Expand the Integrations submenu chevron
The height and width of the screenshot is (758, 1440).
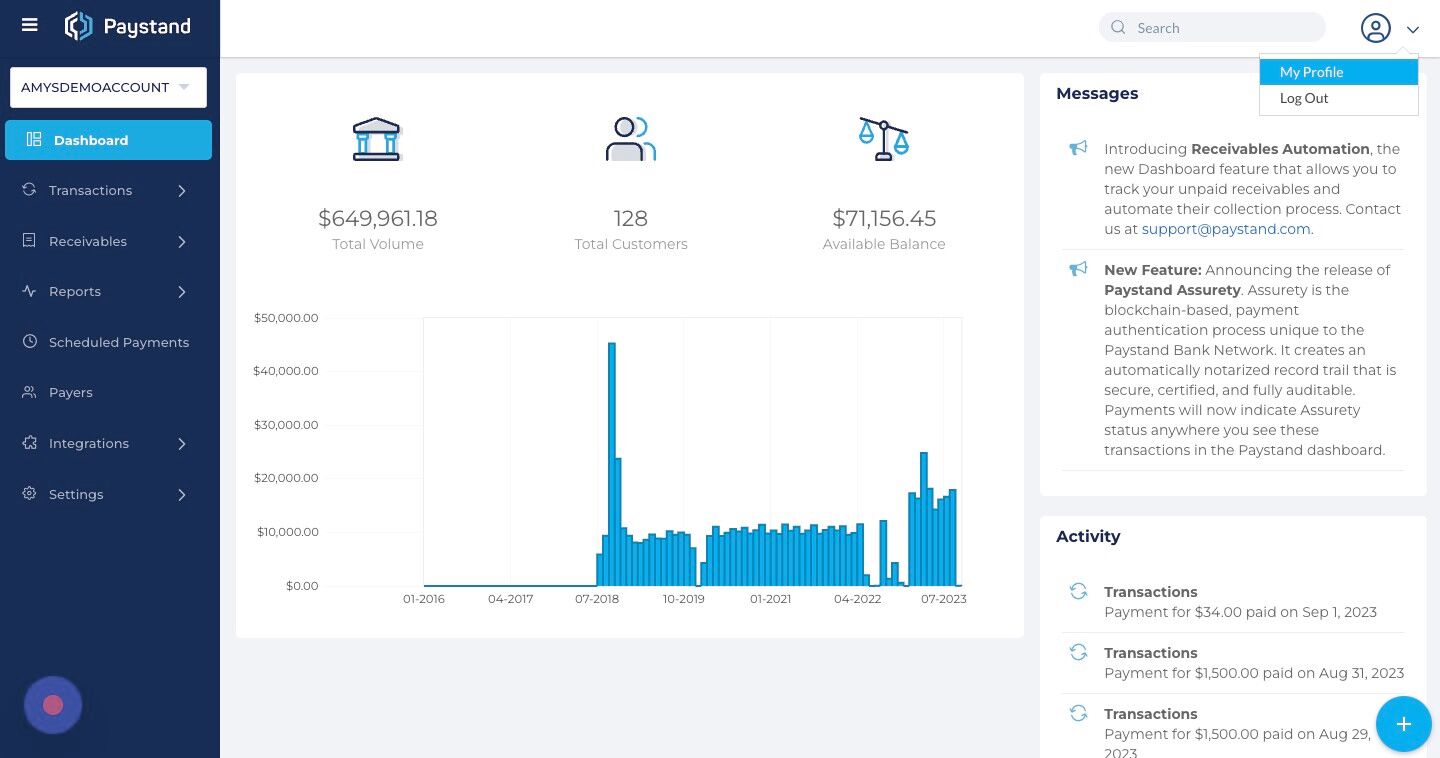(182, 443)
